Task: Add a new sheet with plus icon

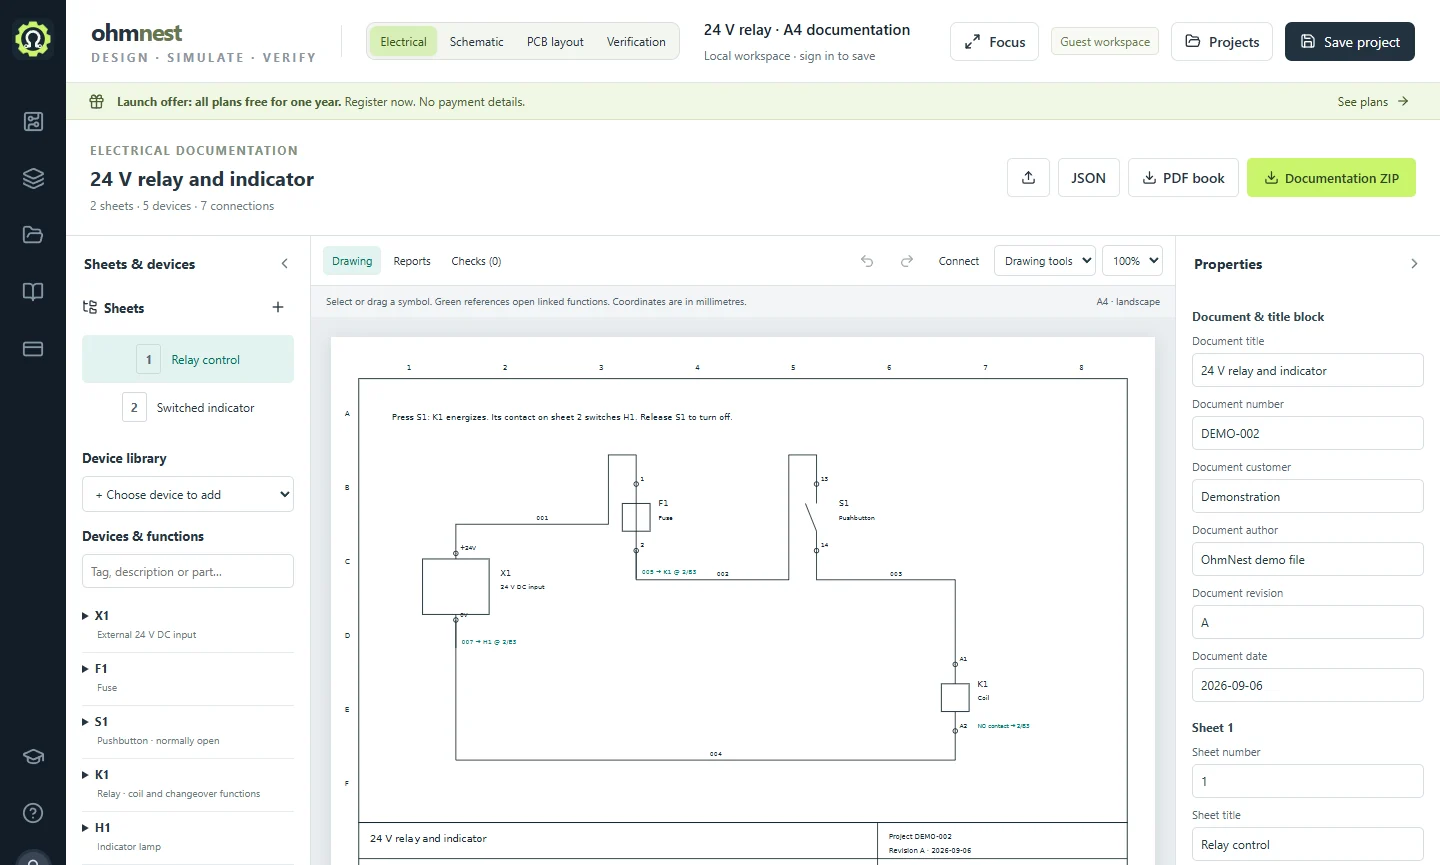Action: [278, 307]
